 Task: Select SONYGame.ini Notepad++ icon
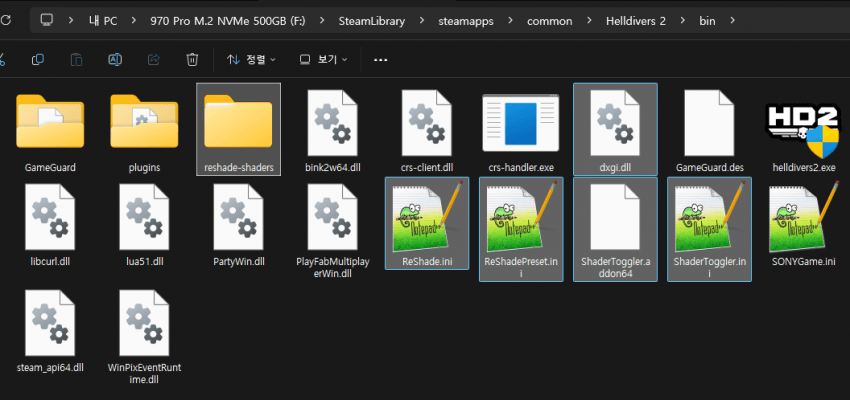(x=803, y=217)
